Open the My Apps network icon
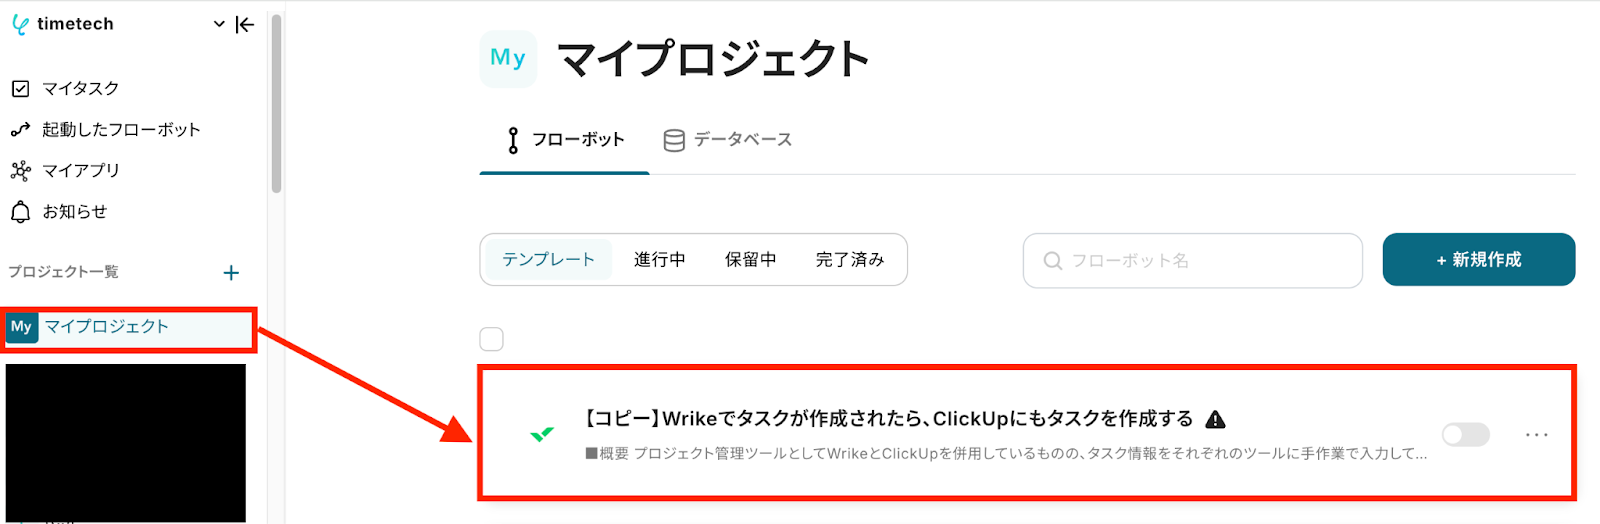This screenshot has width=1600, height=524. coord(20,171)
